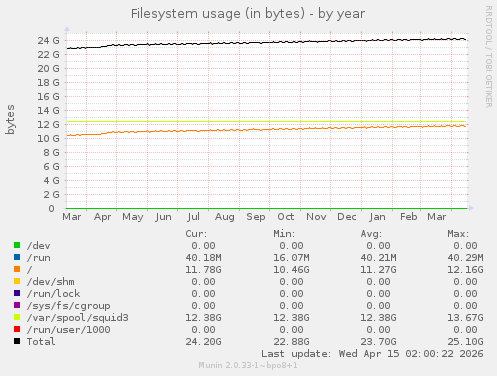Select the /sys/fs/cgroup legend label
This screenshot has width=497, height=376.
(69, 306)
